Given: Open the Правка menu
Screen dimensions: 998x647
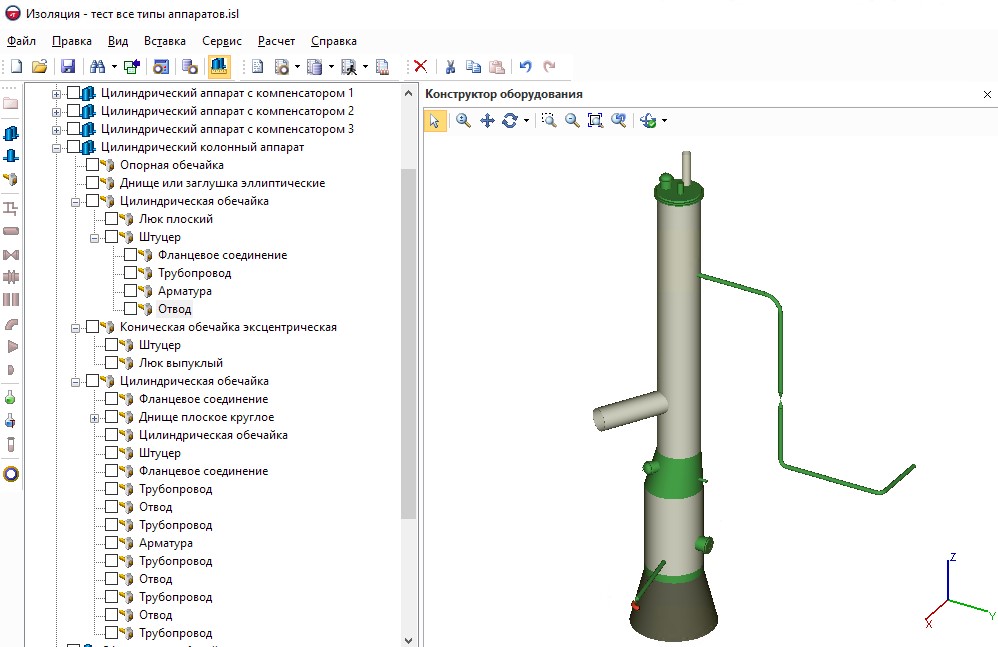Looking at the screenshot, I should 71,41.
